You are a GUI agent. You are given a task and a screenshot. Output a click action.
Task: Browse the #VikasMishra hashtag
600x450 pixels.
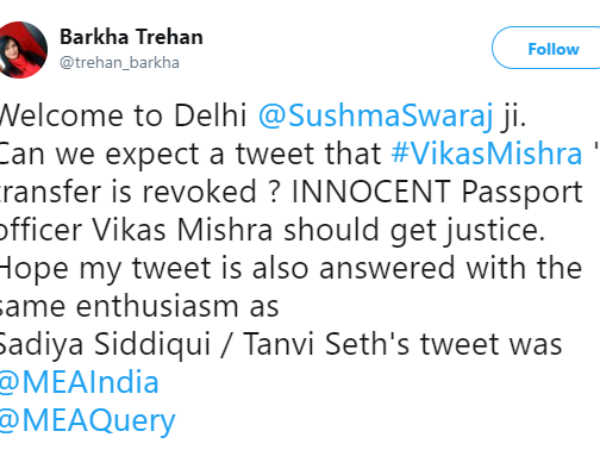tap(487, 153)
